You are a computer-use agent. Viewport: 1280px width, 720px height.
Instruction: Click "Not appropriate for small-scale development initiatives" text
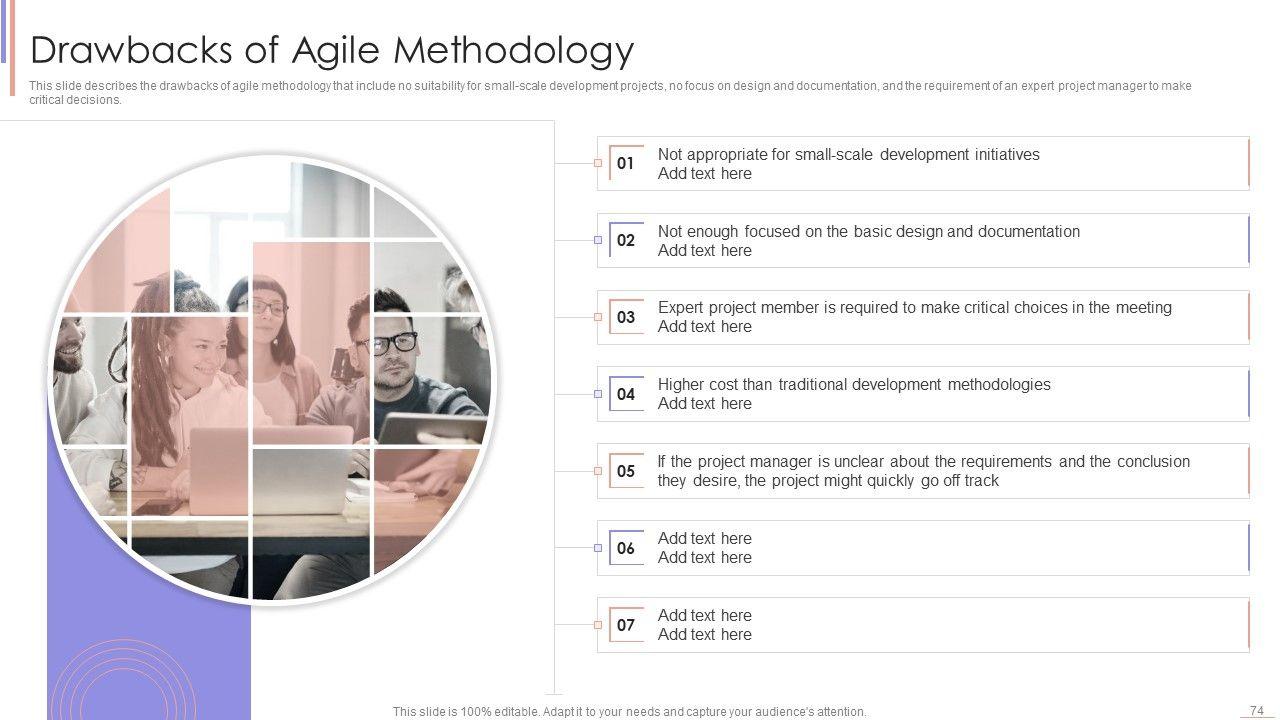(848, 154)
